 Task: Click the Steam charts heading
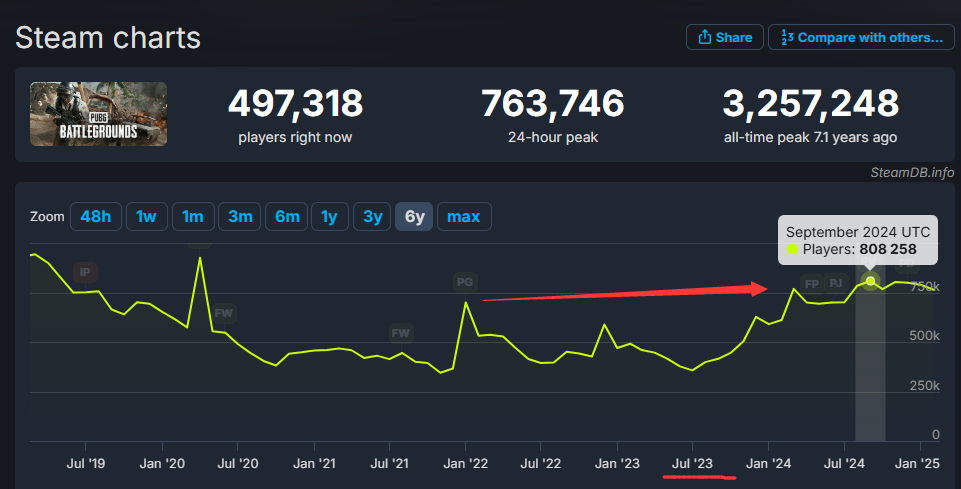[108, 38]
